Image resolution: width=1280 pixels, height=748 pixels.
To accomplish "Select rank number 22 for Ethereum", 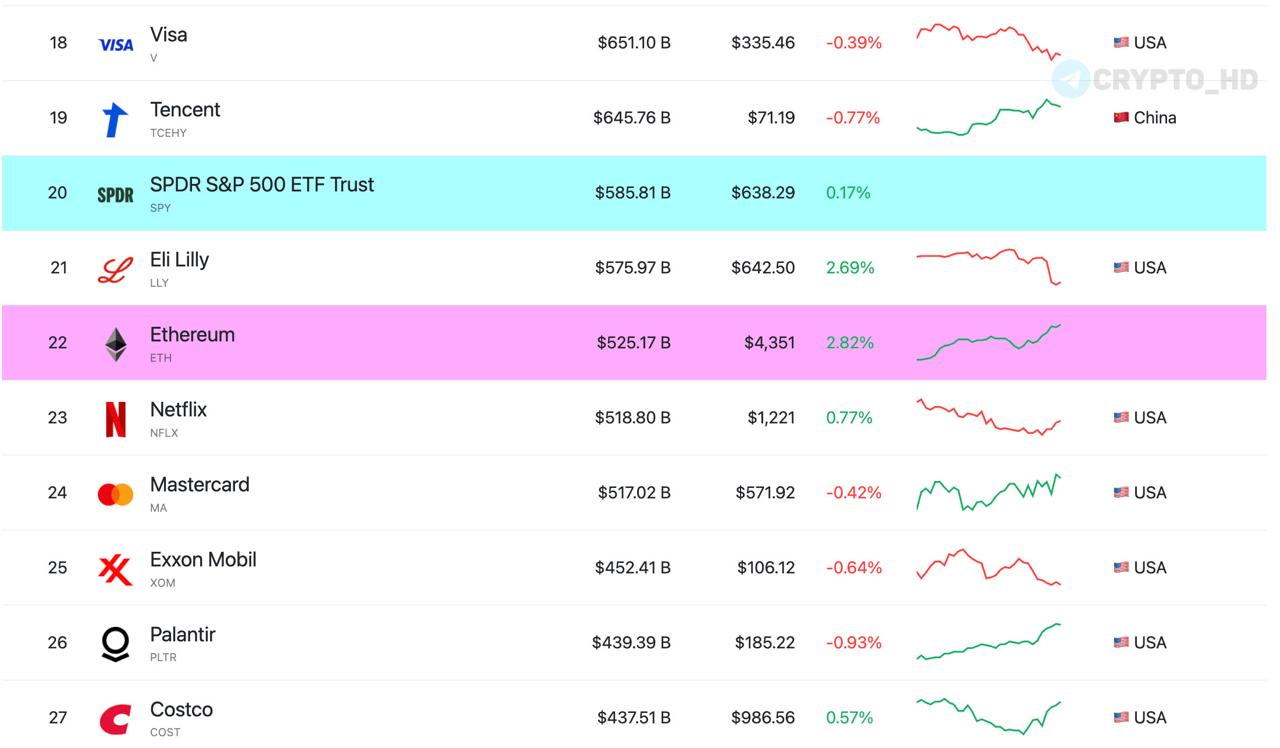I will (x=58, y=342).
